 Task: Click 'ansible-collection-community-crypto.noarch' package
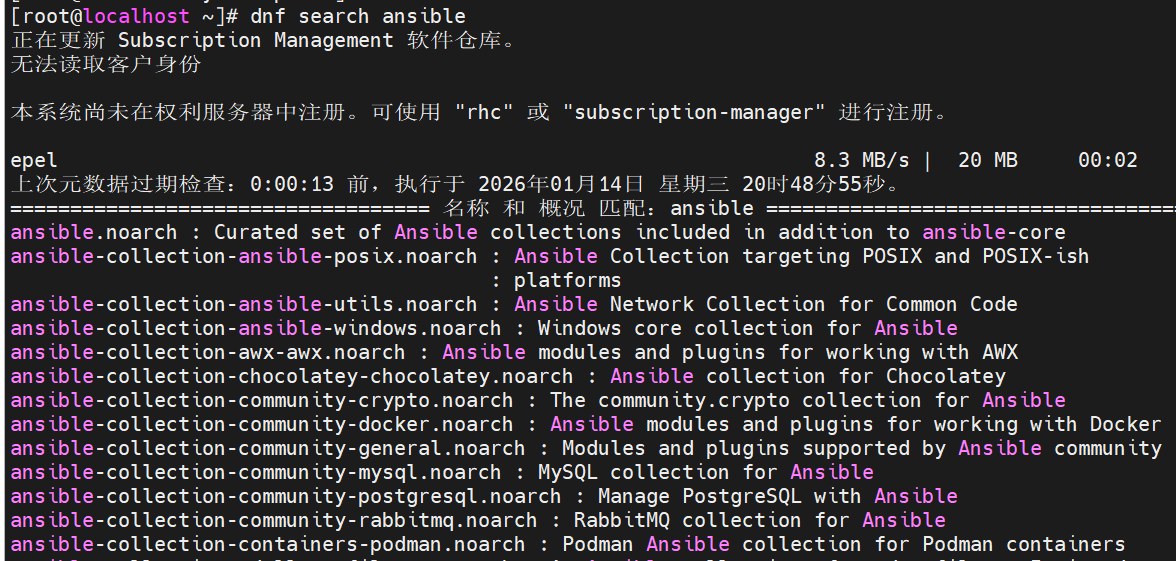[262, 400]
